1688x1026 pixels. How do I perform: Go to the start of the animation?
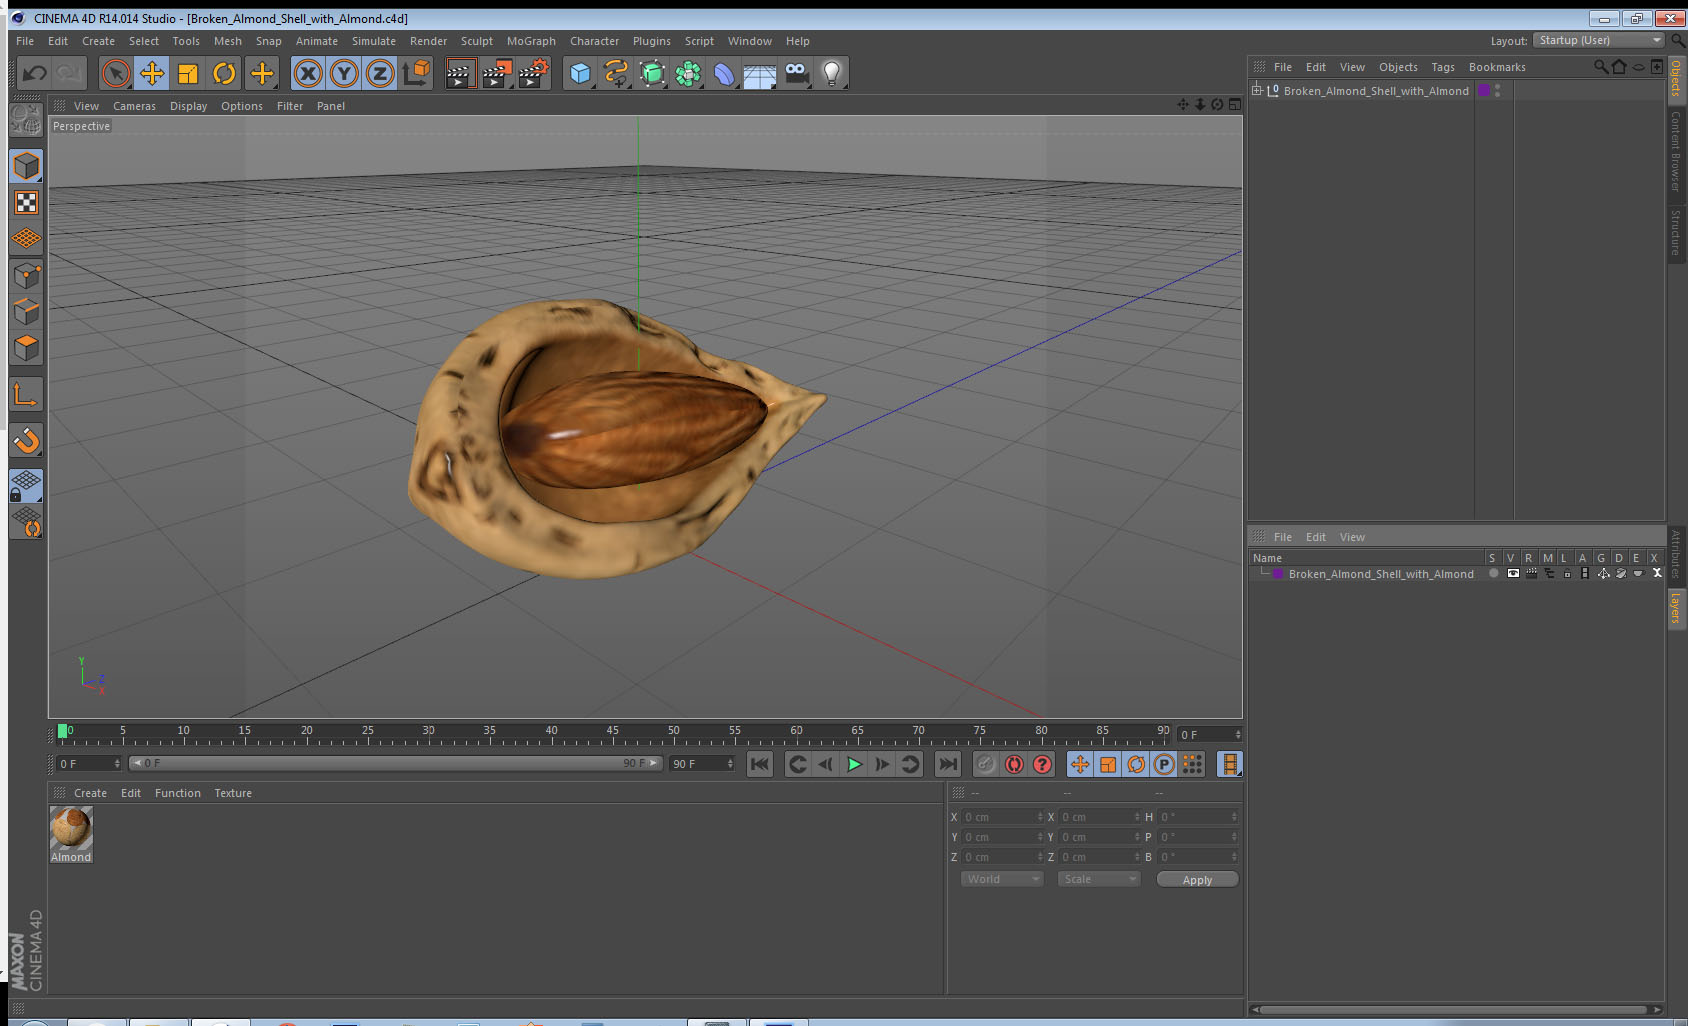[x=760, y=764]
